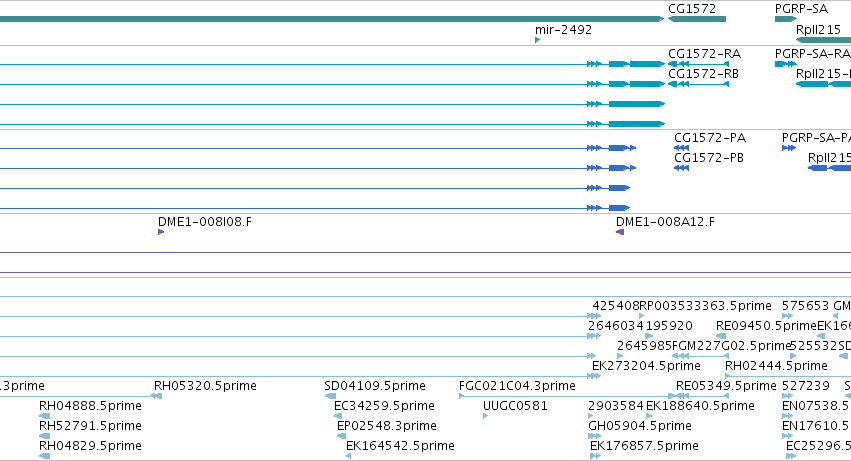This screenshot has width=851, height=461.
Task: Click the mir-2492 gene arrow glyph
Action: click(x=537, y=40)
